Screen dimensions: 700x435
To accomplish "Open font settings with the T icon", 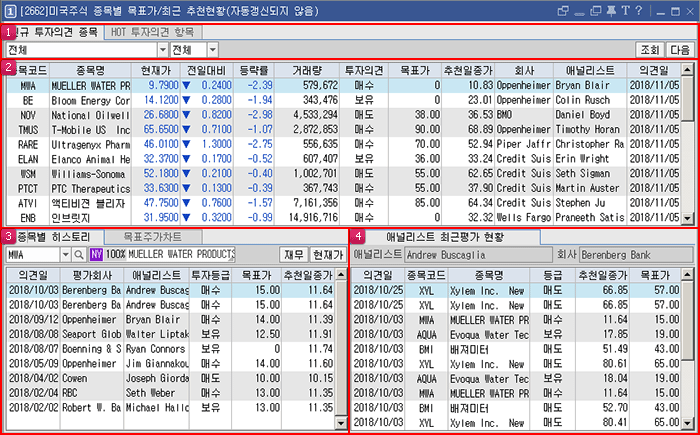I will 626,11.
